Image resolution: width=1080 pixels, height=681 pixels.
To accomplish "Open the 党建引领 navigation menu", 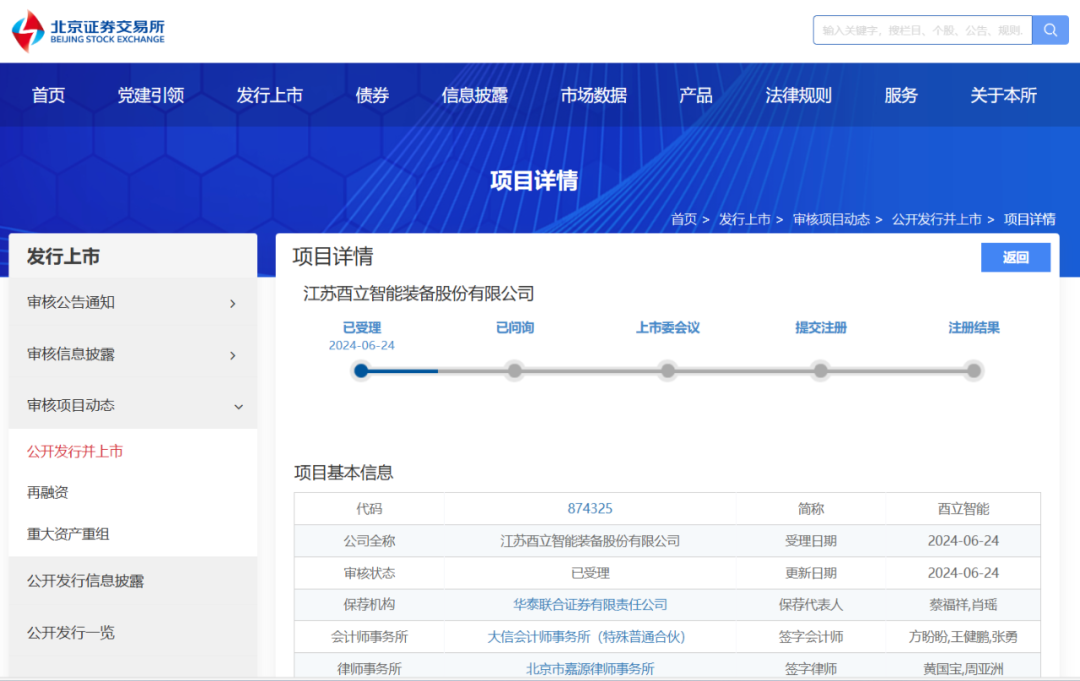I will click(x=151, y=95).
